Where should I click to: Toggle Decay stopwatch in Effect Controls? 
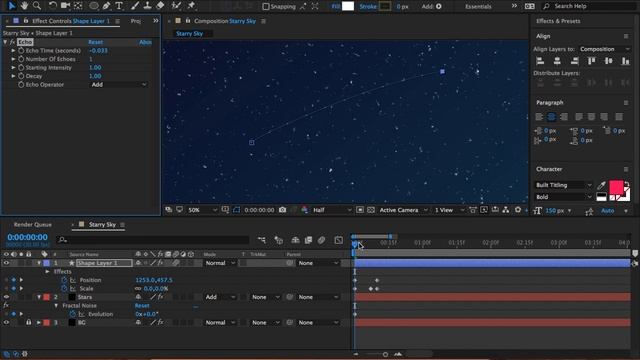21,76
